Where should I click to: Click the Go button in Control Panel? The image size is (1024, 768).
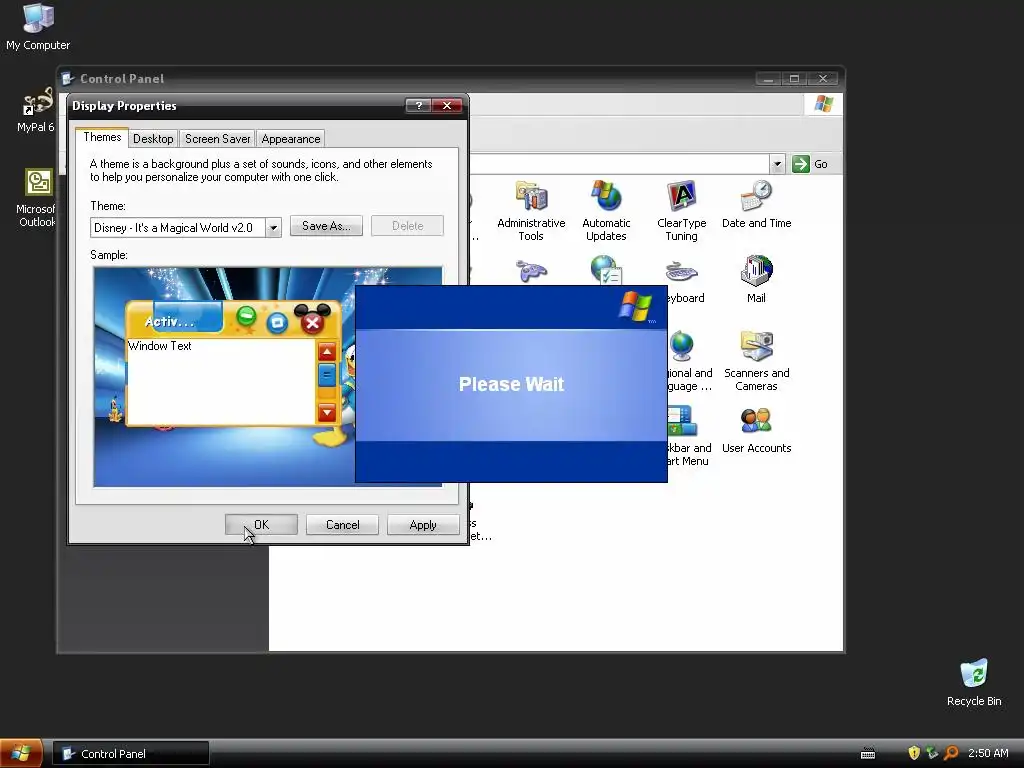(810, 164)
